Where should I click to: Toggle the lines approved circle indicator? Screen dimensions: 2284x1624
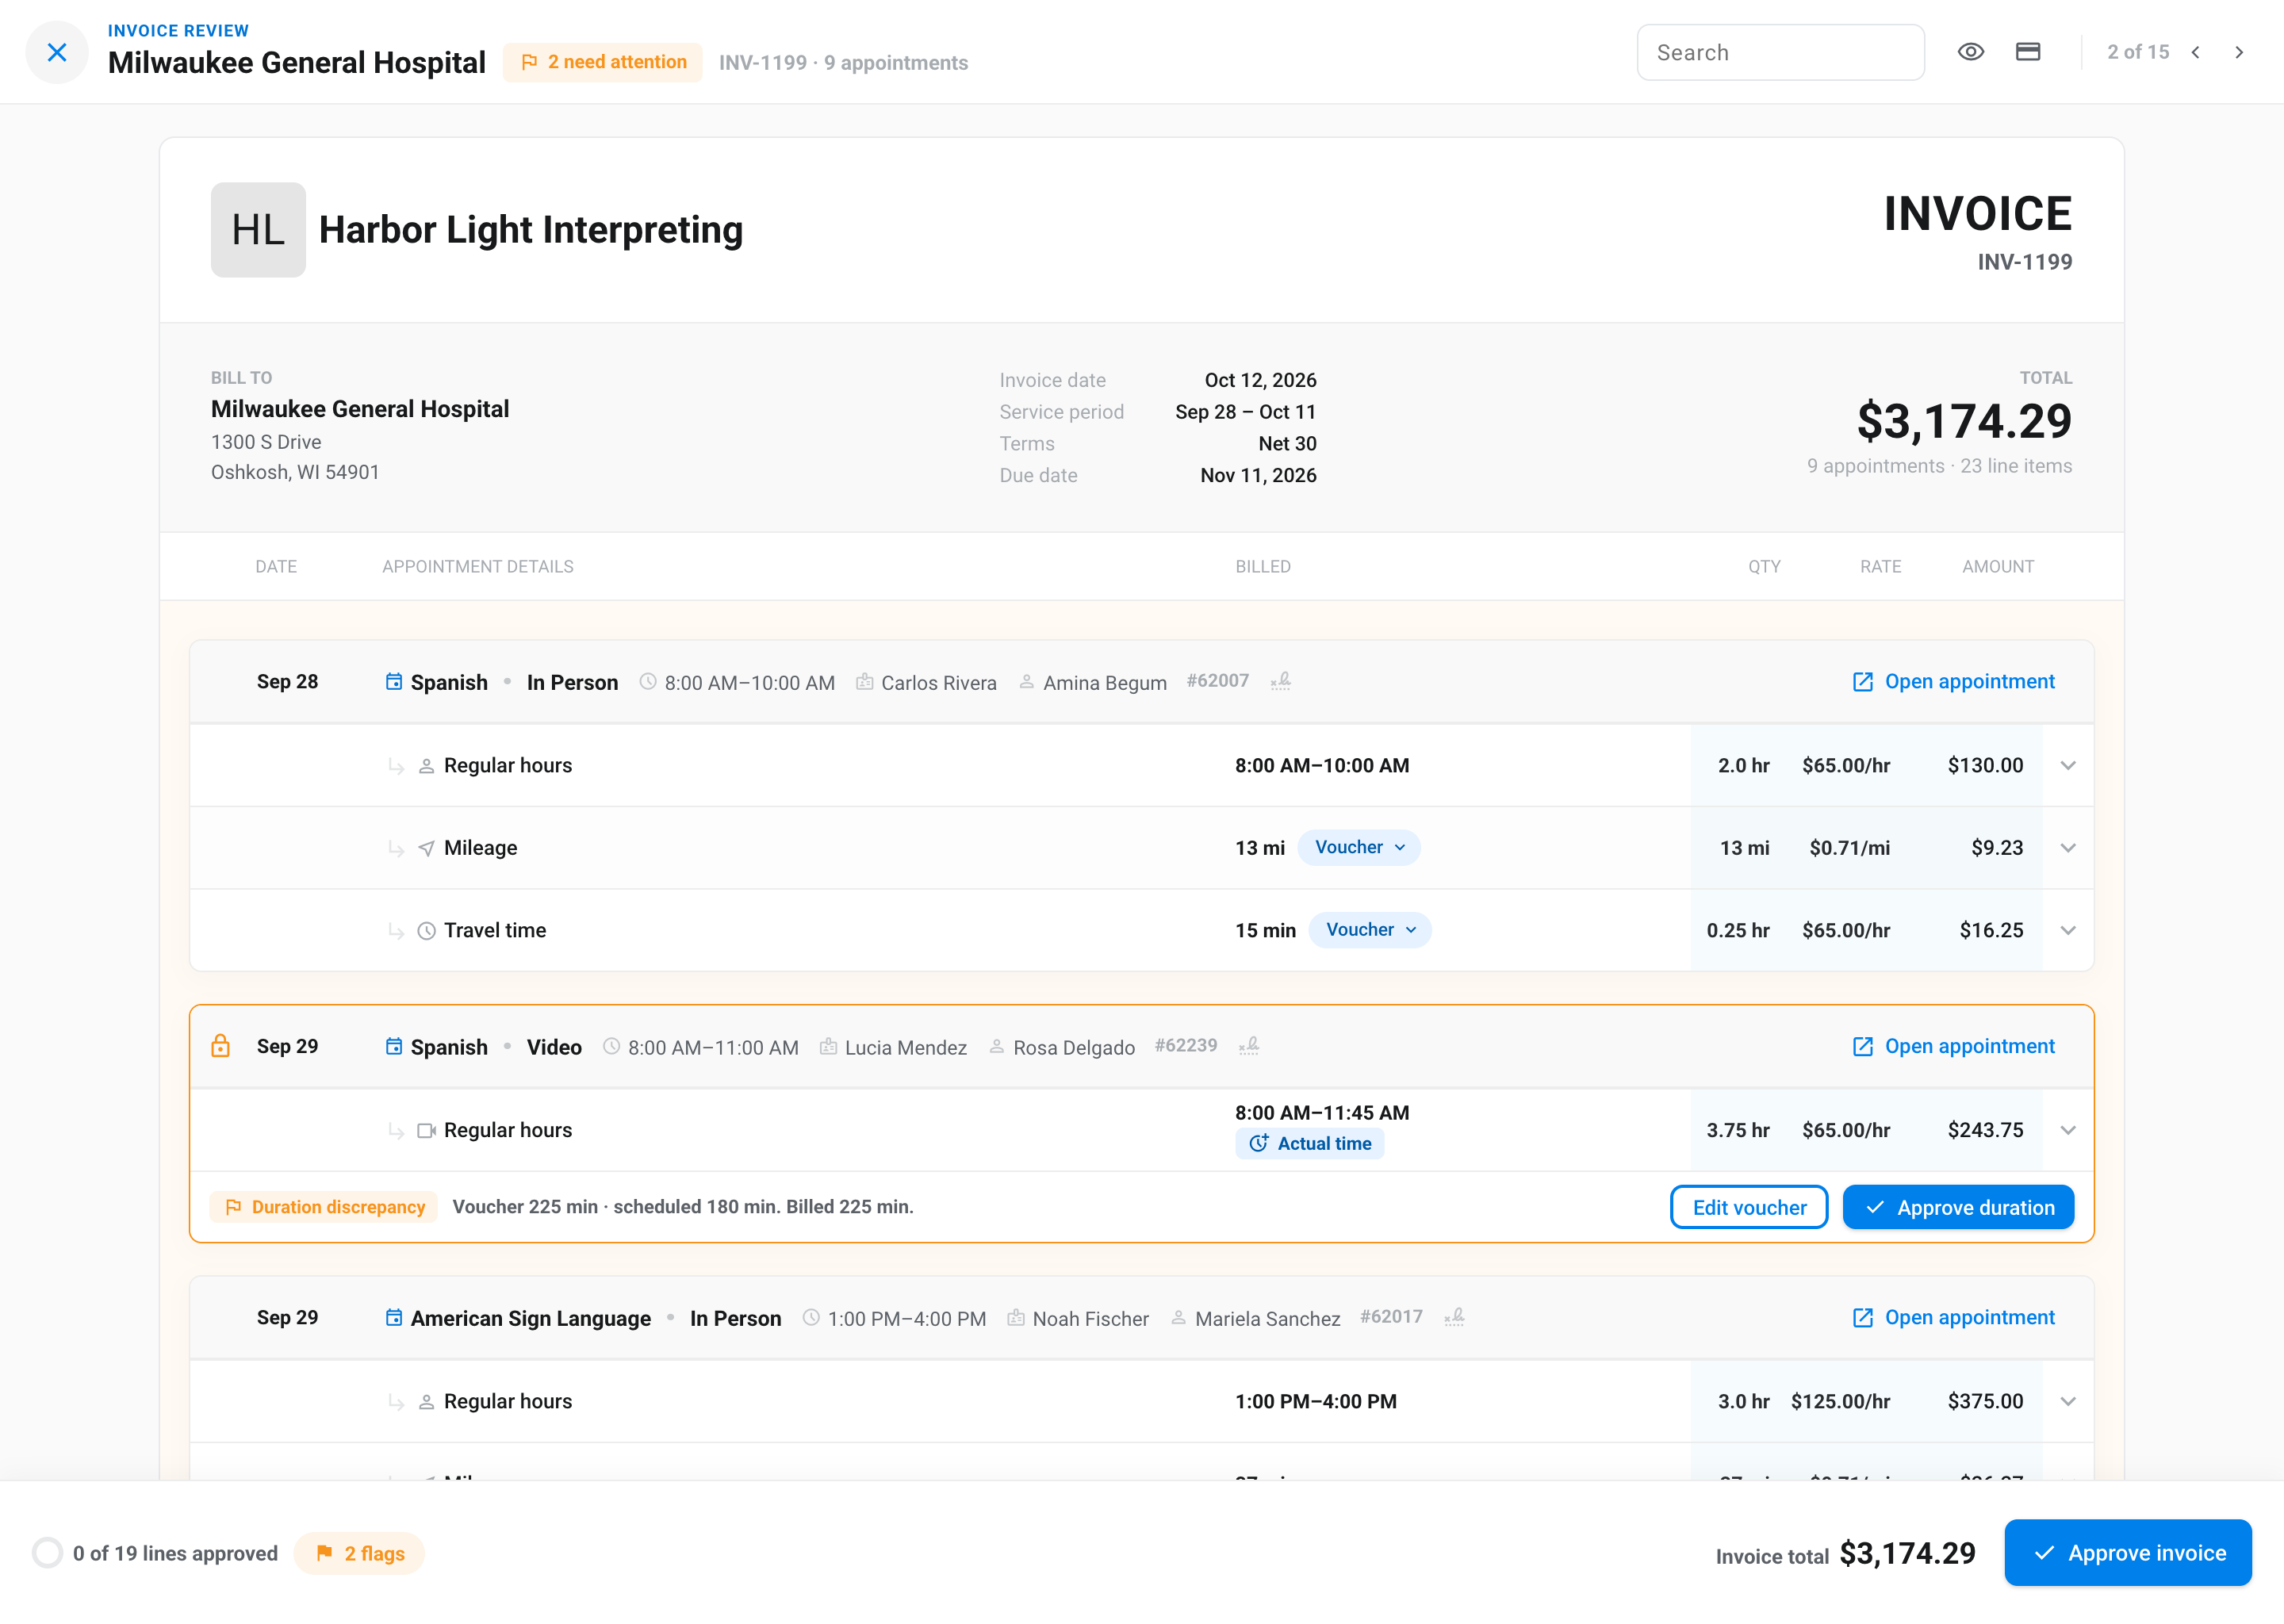point(47,1553)
